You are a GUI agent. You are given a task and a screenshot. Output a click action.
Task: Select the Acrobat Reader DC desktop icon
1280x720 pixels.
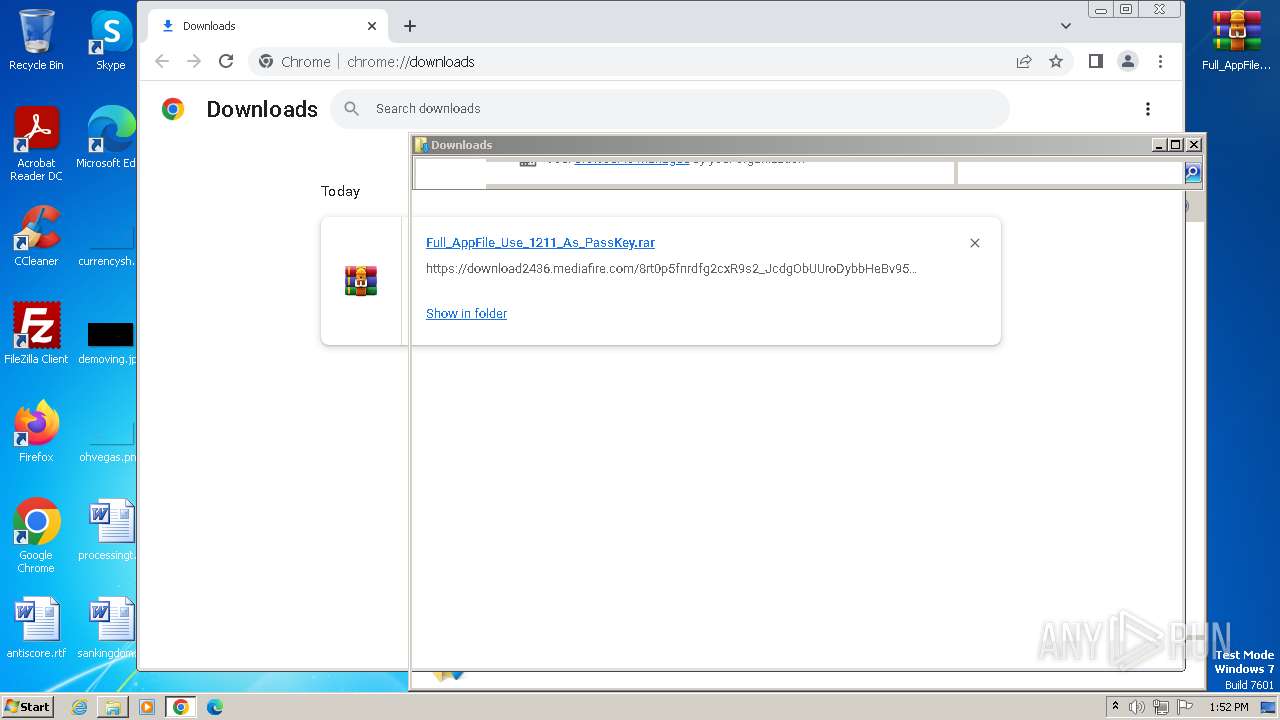[36, 144]
